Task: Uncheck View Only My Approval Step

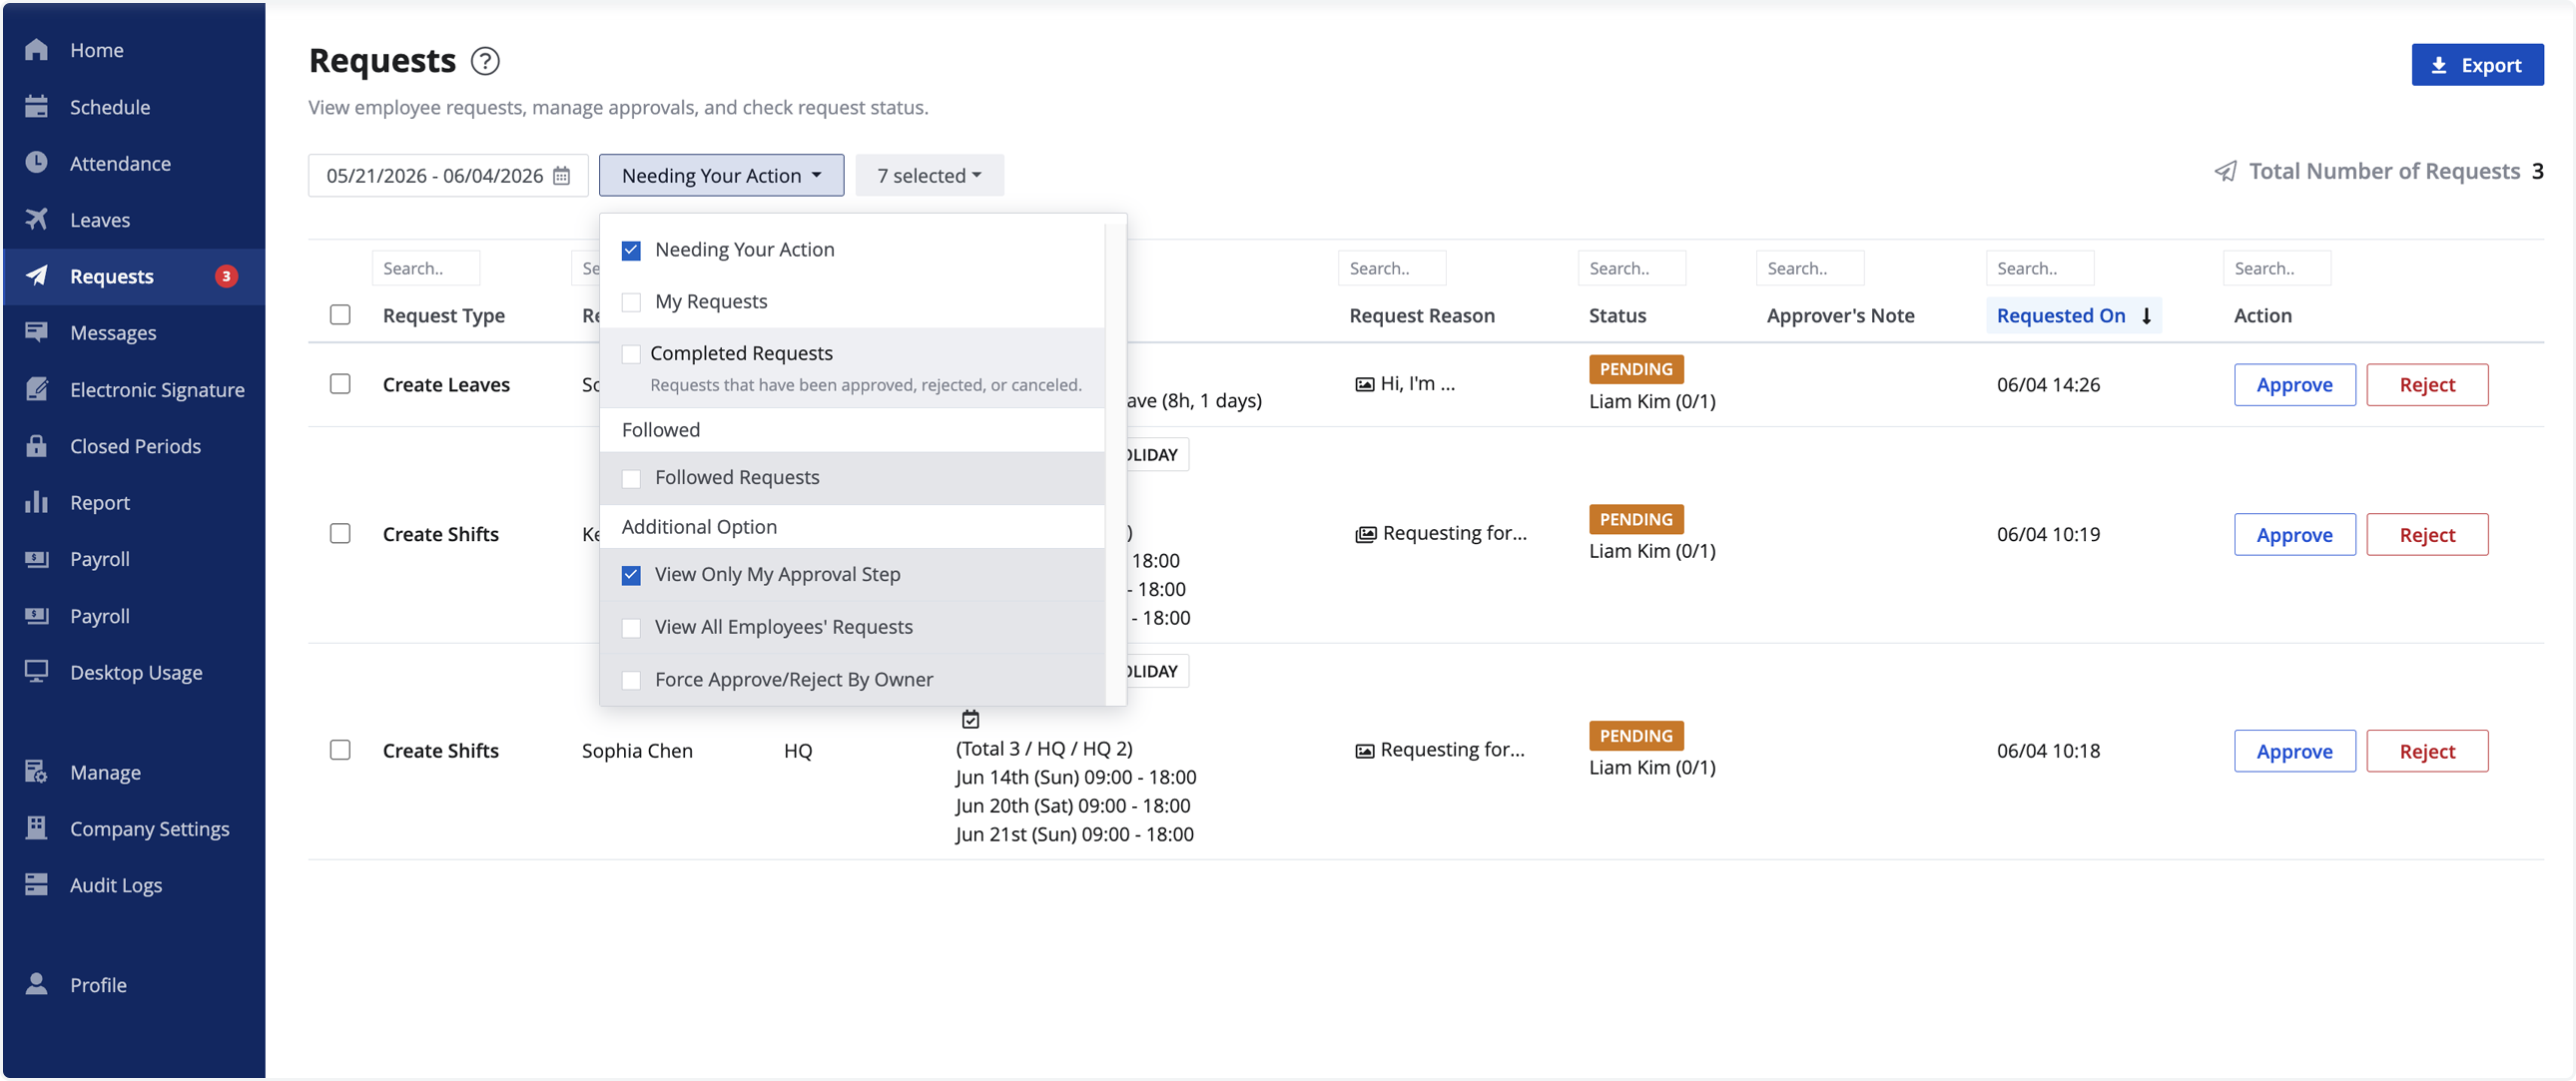Action: pyautogui.click(x=631, y=575)
